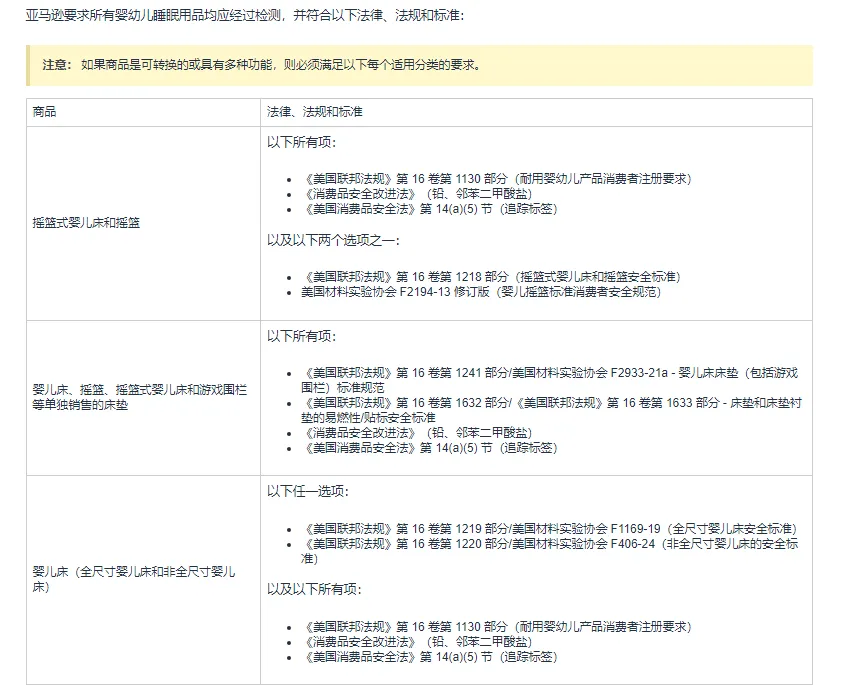The width and height of the screenshot is (868, 685).
Task: Click the 第 1241 部分 F2933-21a crib mattress item
Action: pyautogui.click(x=550, y=380)
